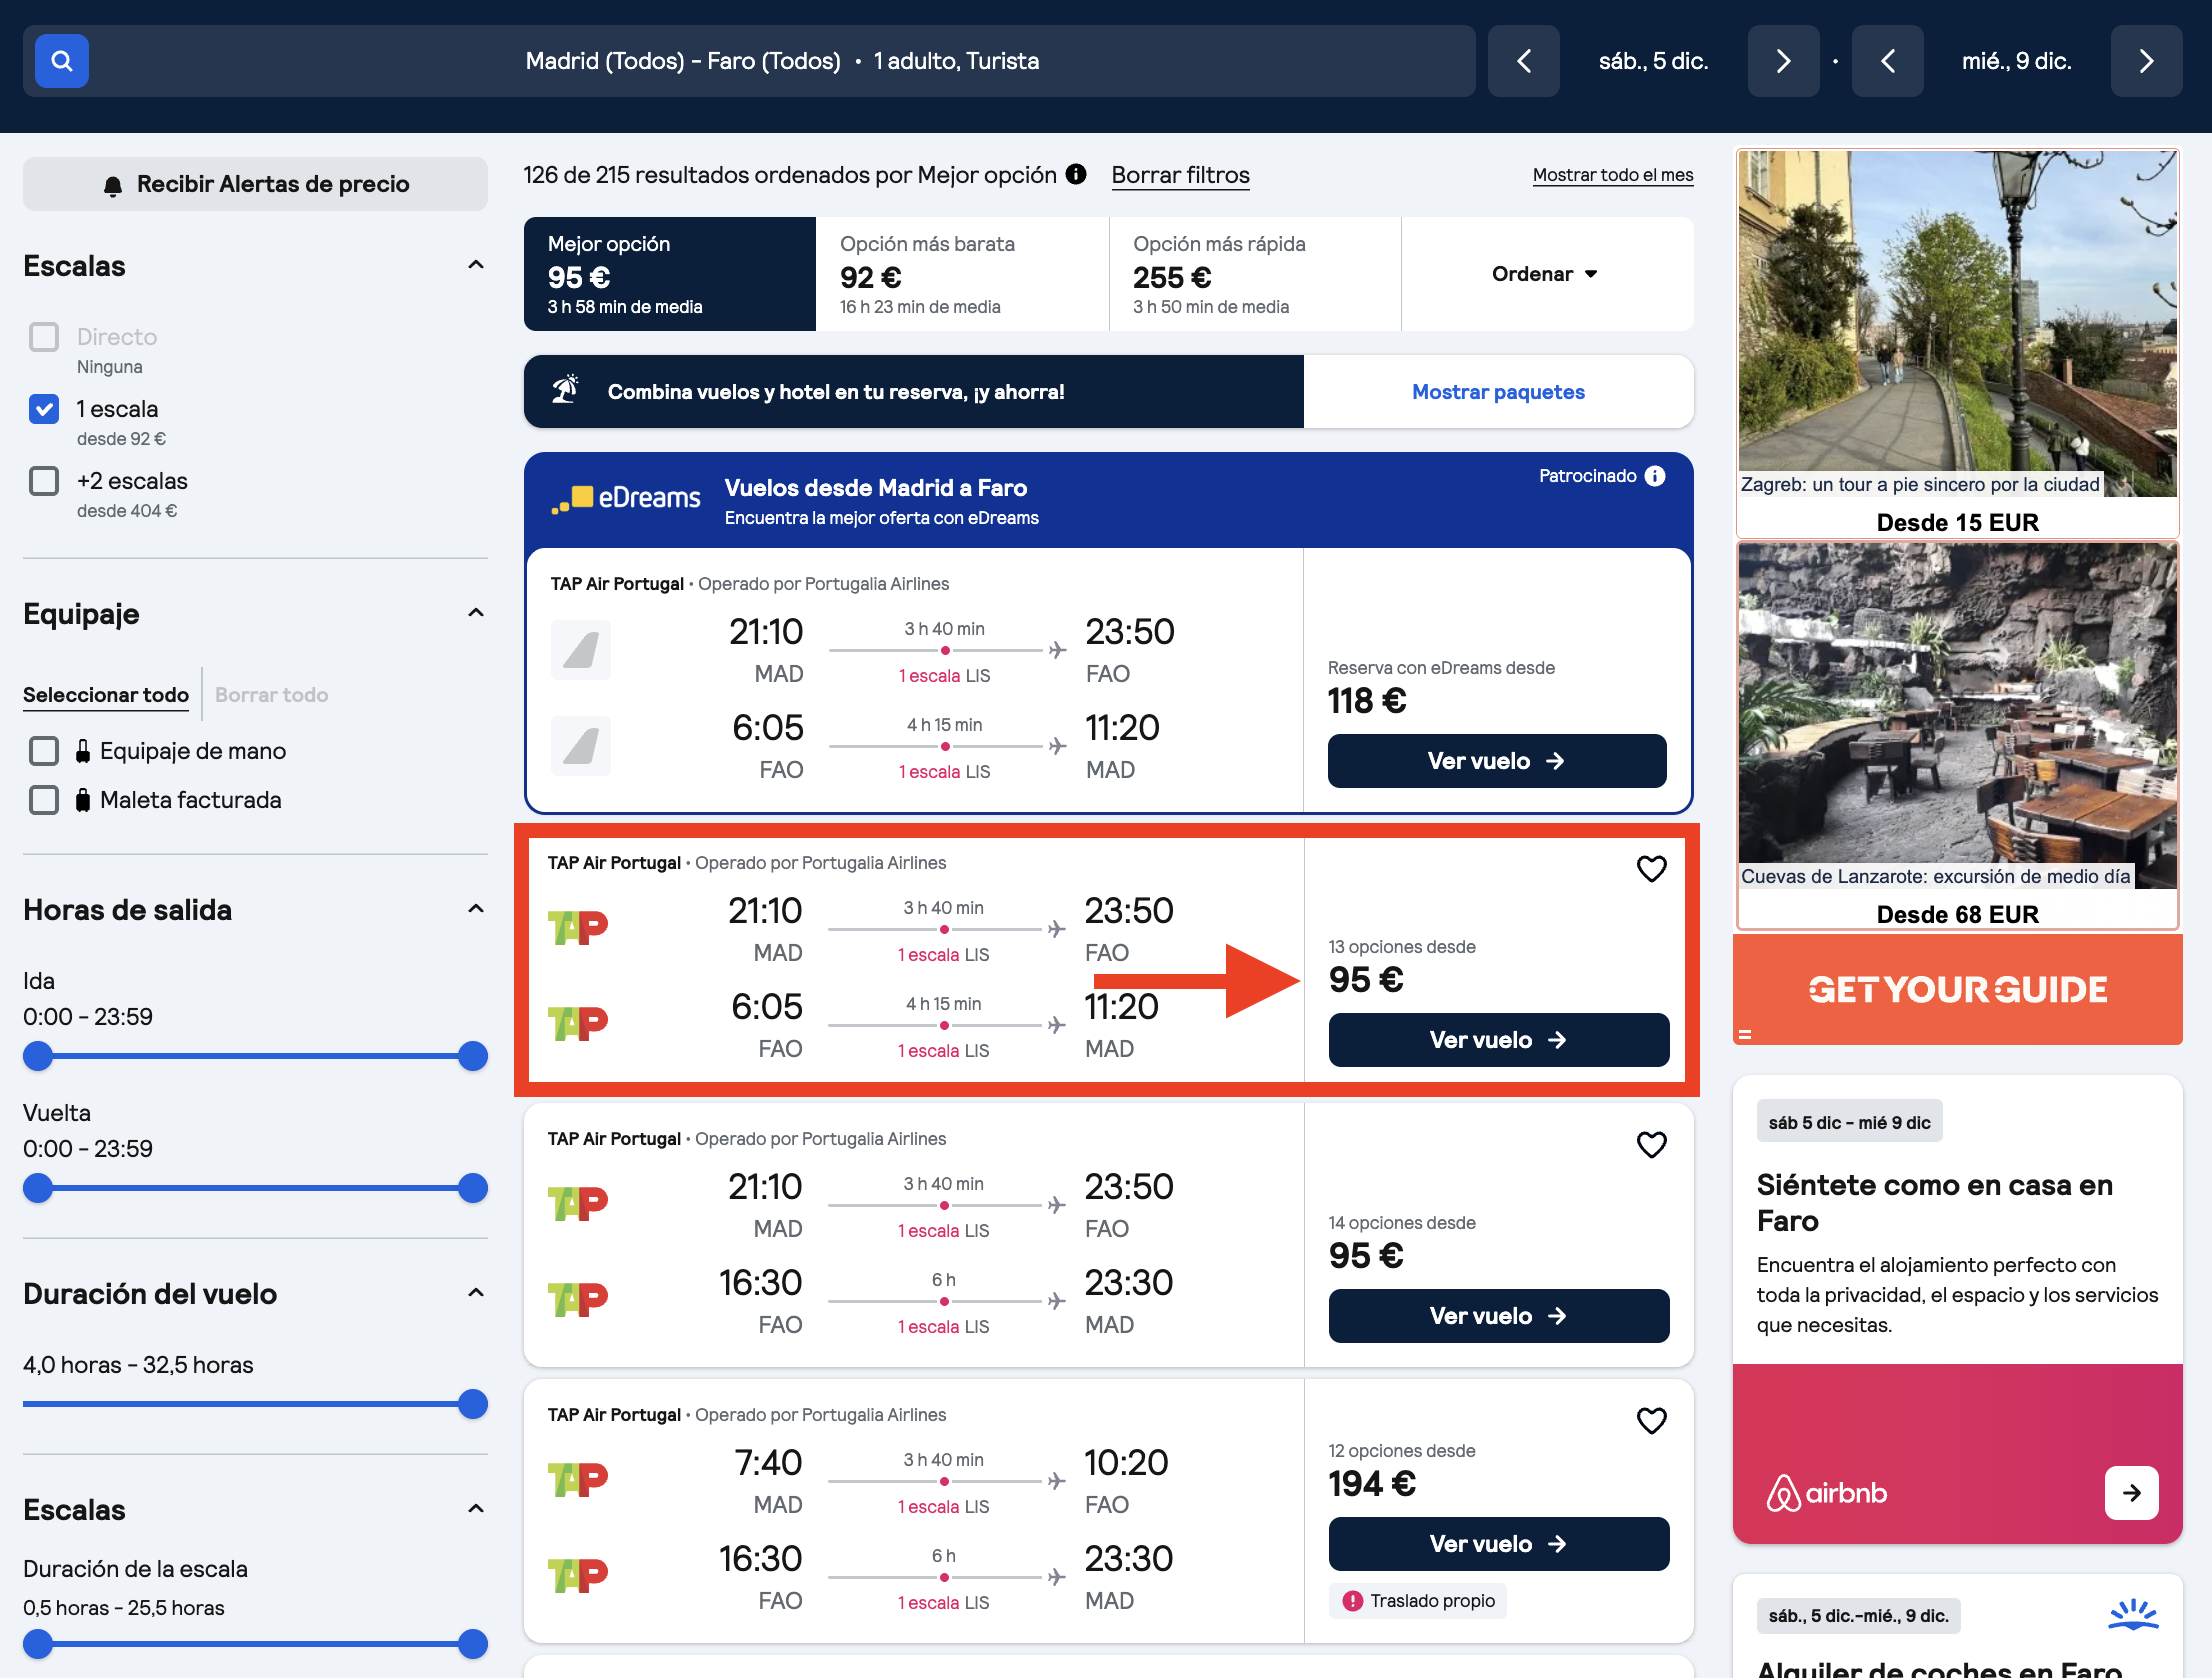Check the Directo checkbox
This screenshot has width=2212, height=1678.
[44, 337]
